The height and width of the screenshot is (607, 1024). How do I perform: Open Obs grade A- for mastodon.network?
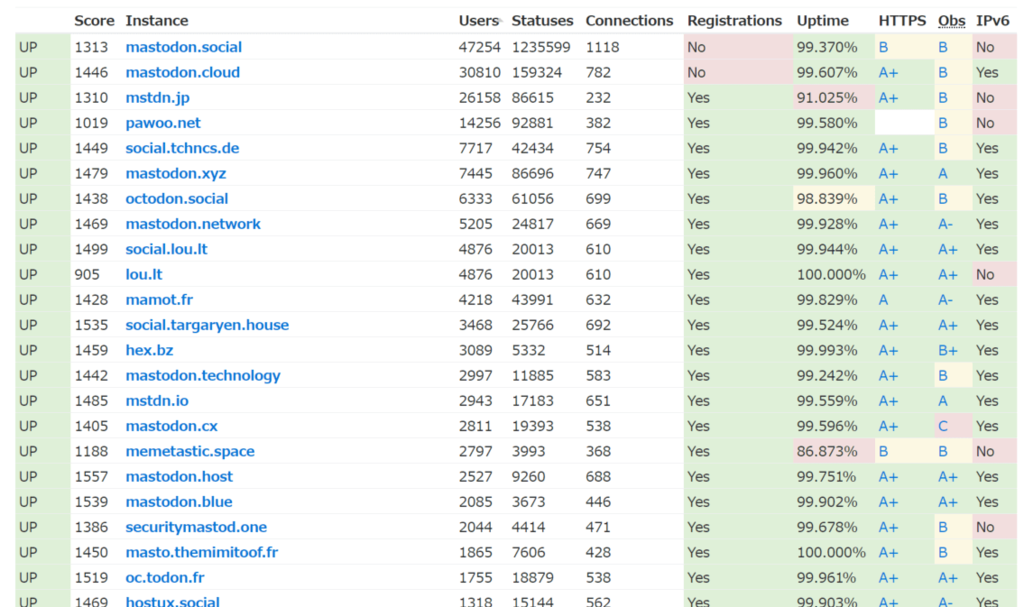pos(945,224)
